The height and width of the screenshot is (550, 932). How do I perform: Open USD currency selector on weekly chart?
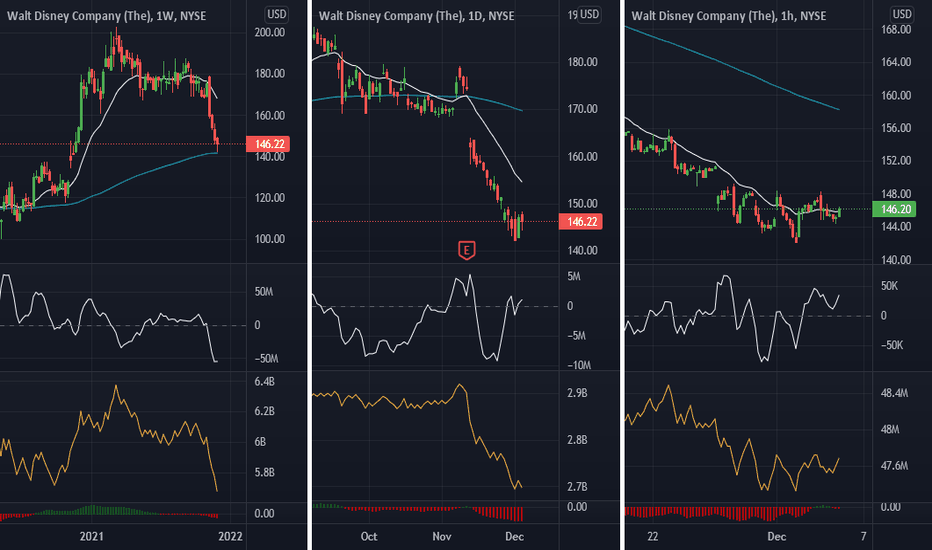[x=276, y=14]
